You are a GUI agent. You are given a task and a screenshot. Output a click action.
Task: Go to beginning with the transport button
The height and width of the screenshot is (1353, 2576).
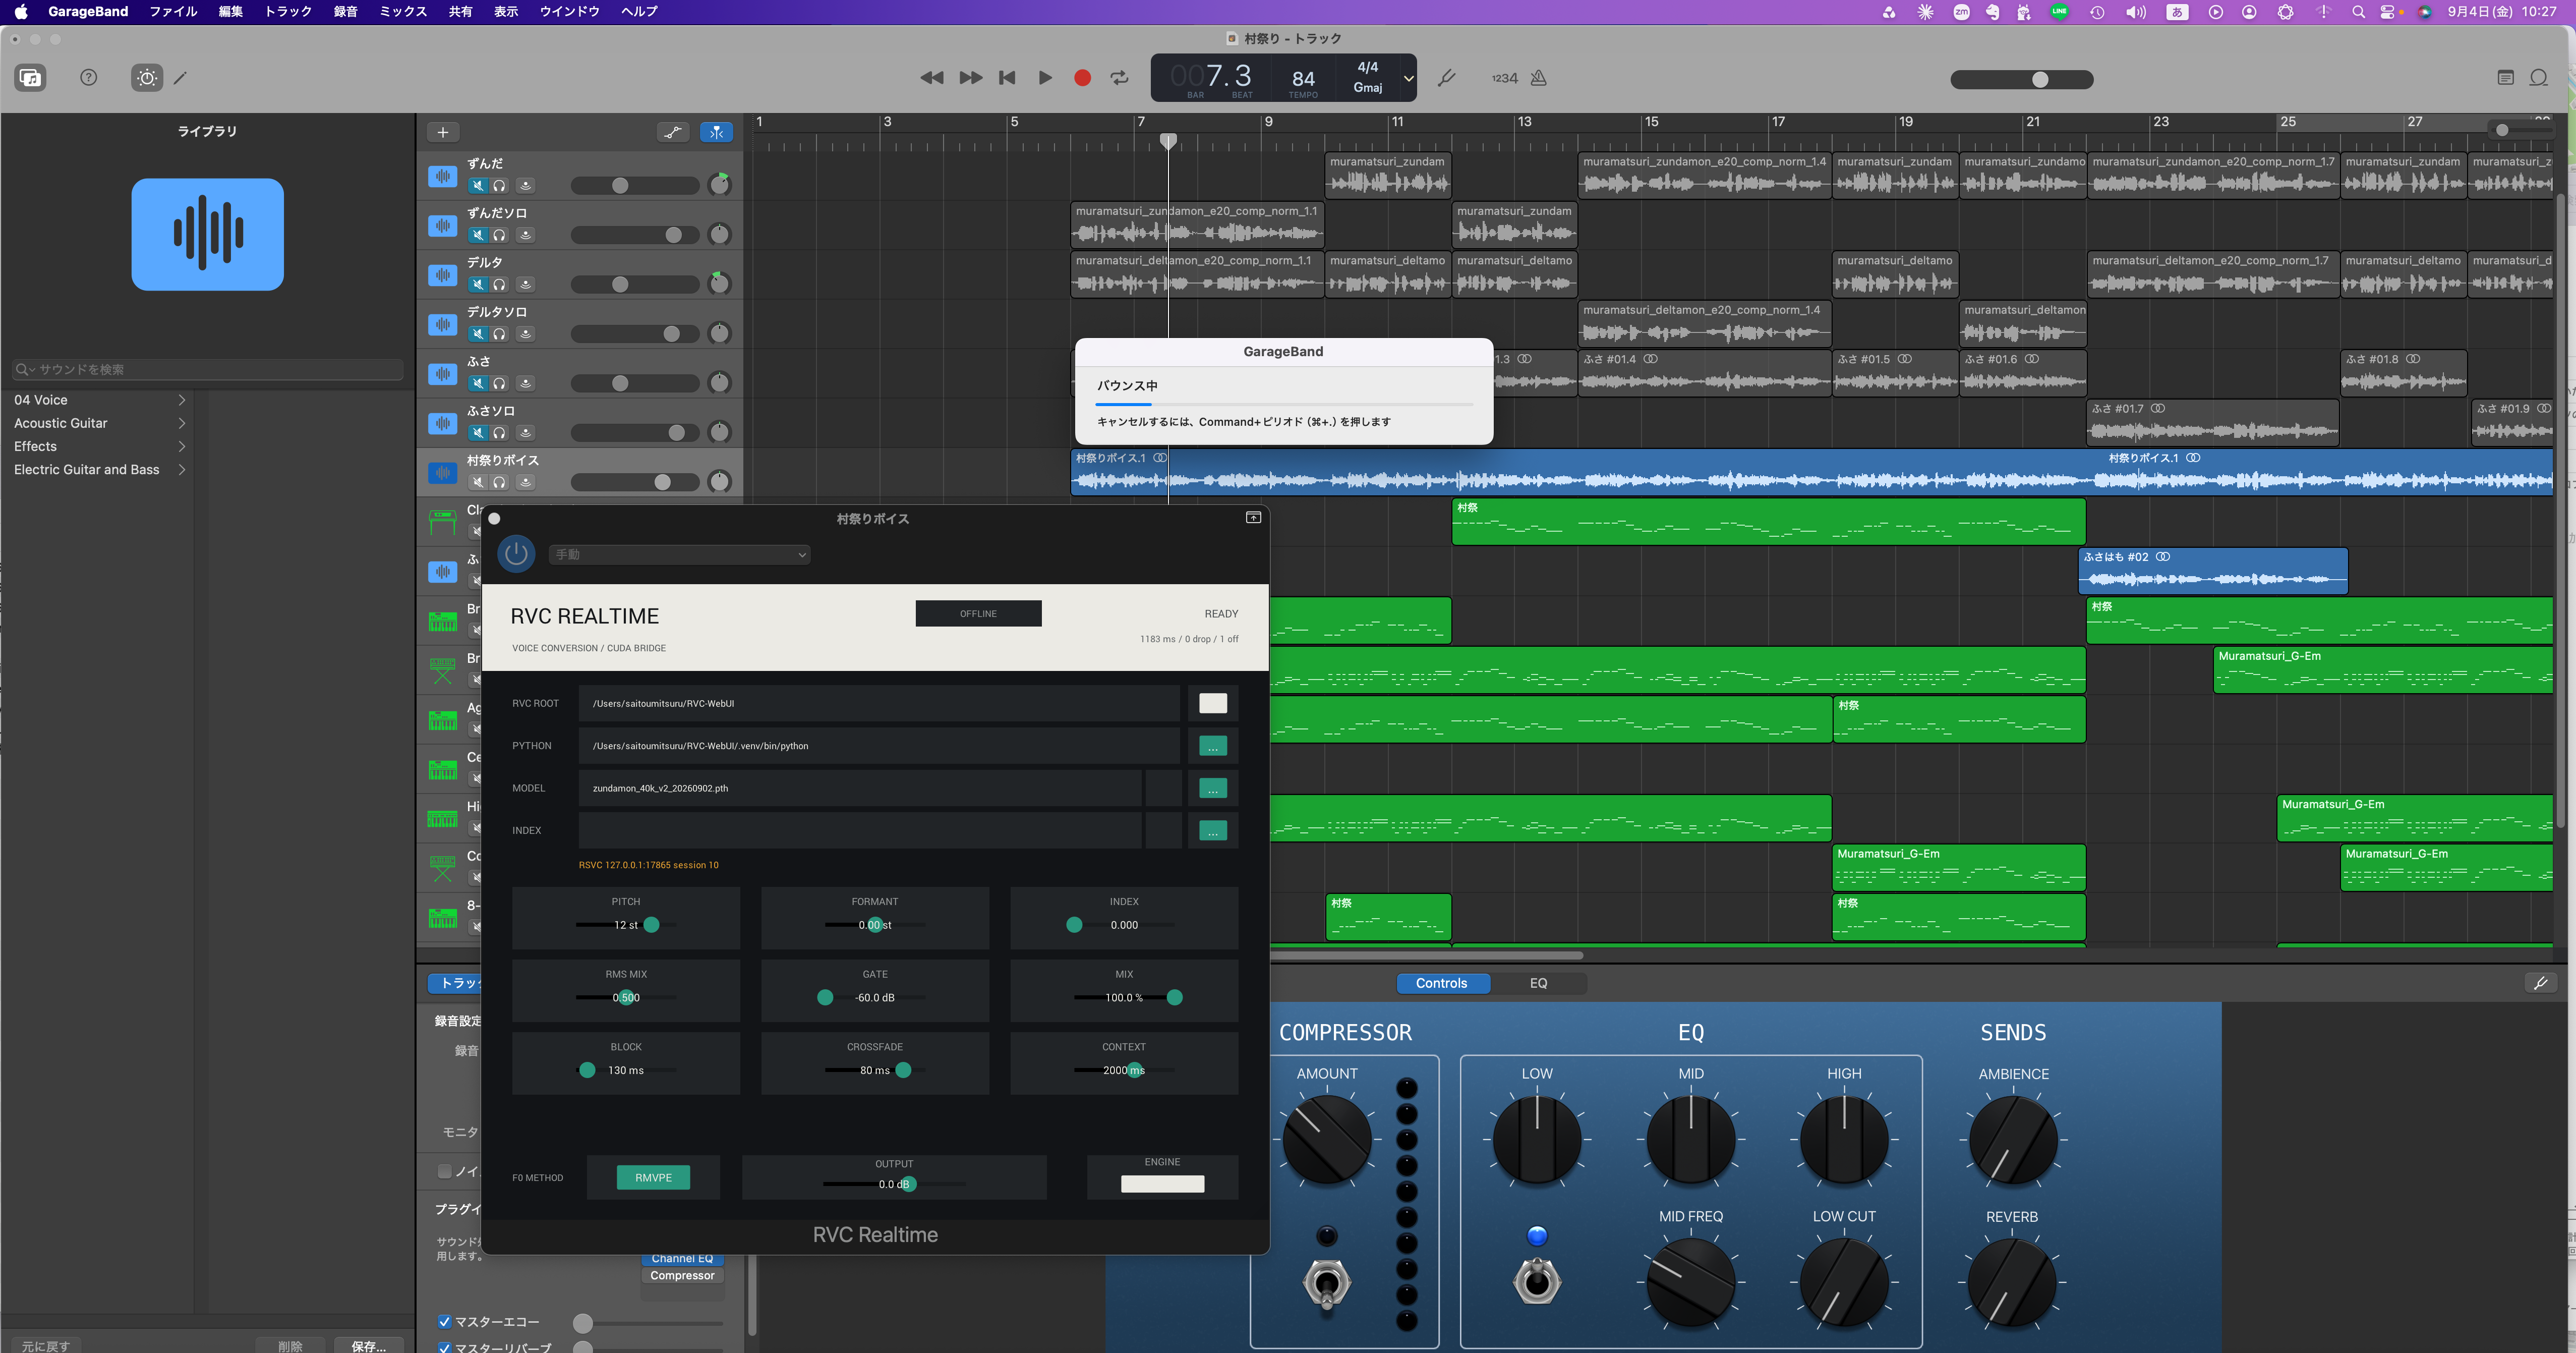[1007, 78]
